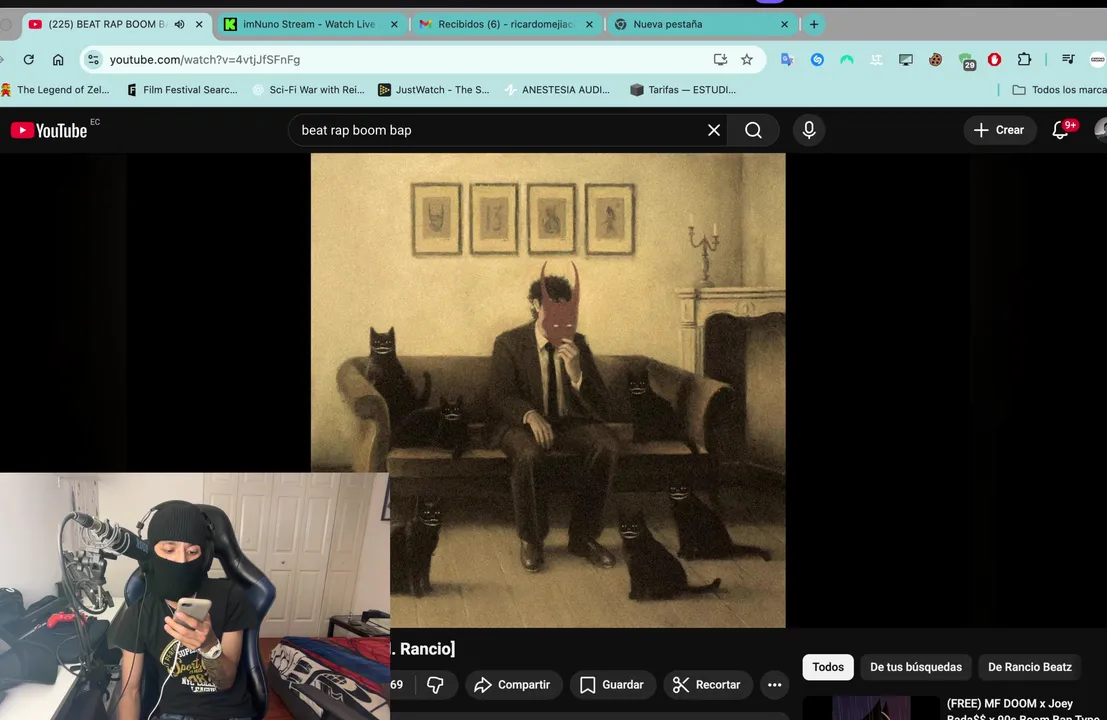Screen dimensions: 1107x720
Task: Close the Recibidos Gmail tab
Action: (590, 24)
